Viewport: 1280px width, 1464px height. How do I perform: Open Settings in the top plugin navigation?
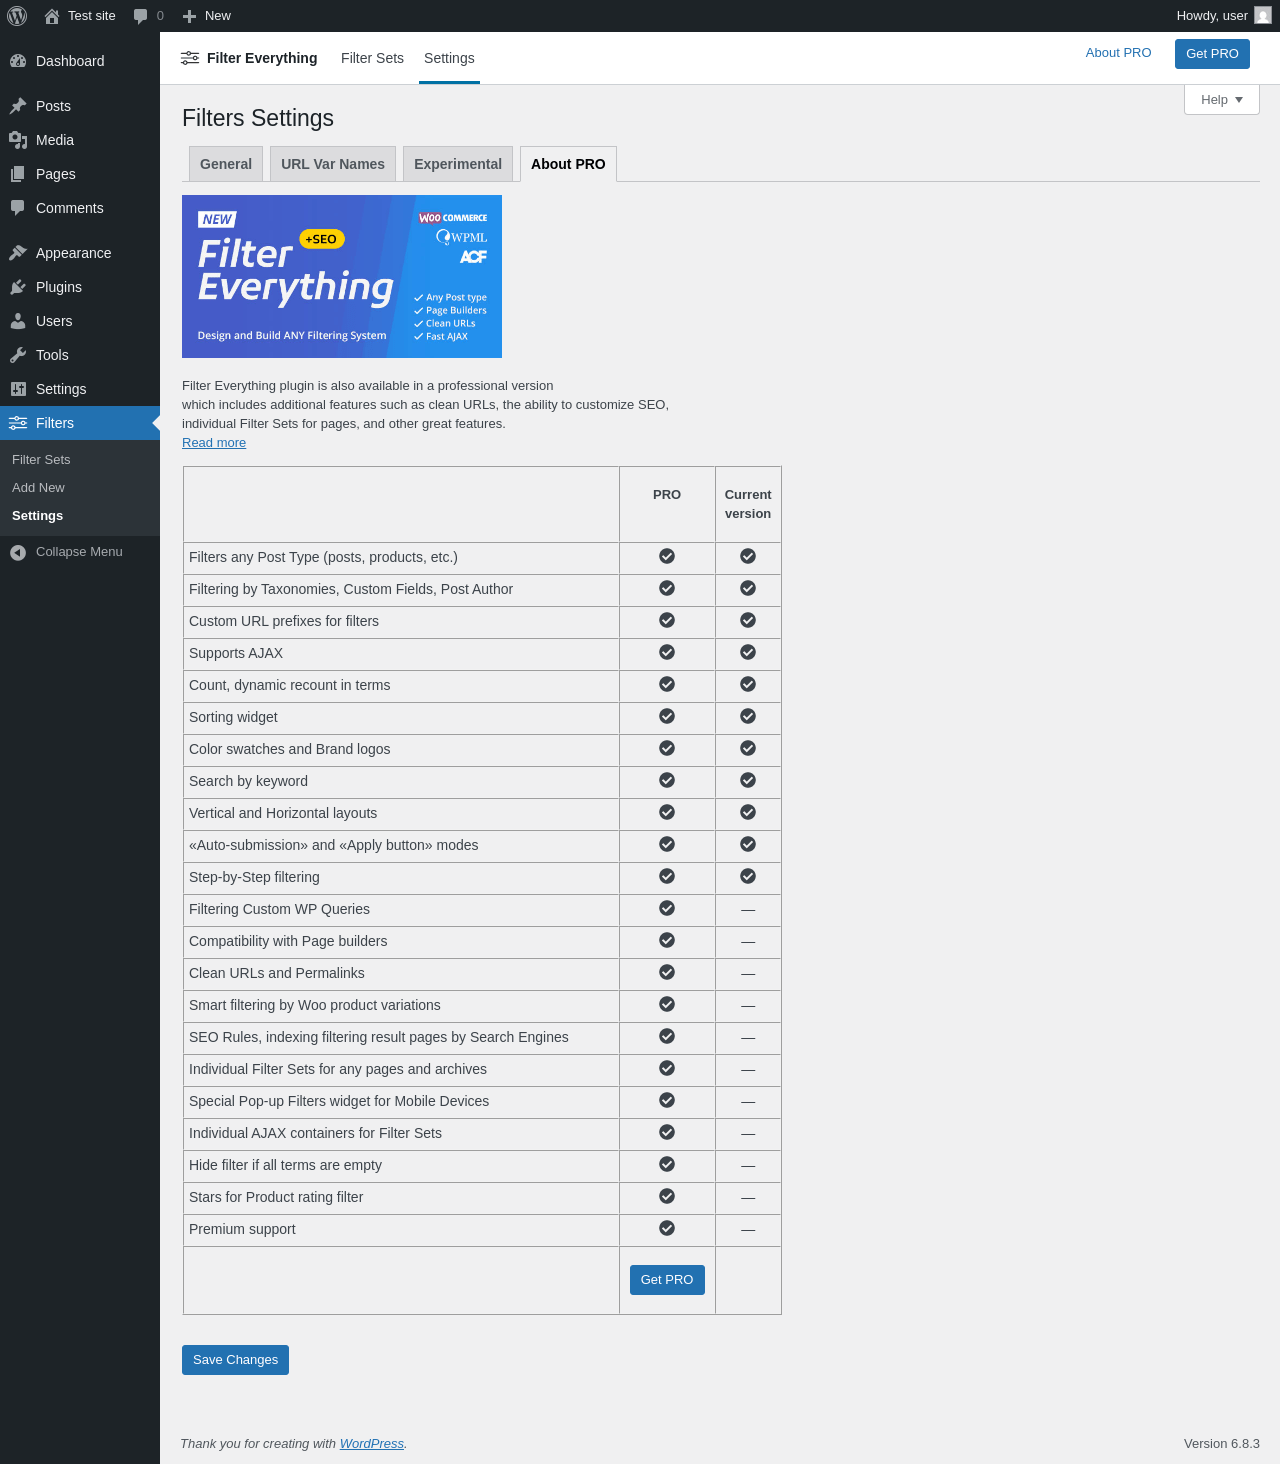tap(449, 58)
